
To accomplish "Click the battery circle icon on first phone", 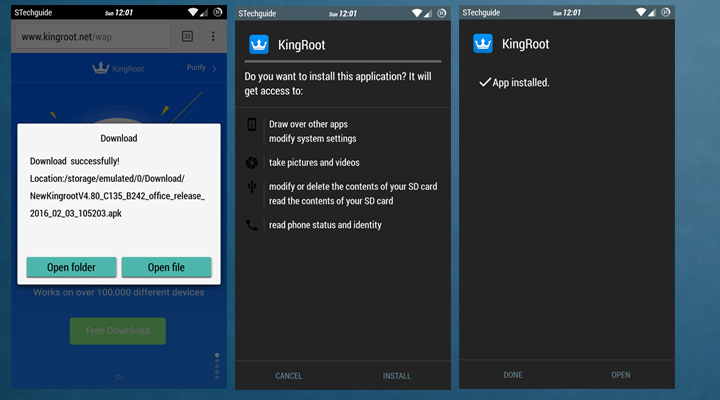I will coord(218,12).
